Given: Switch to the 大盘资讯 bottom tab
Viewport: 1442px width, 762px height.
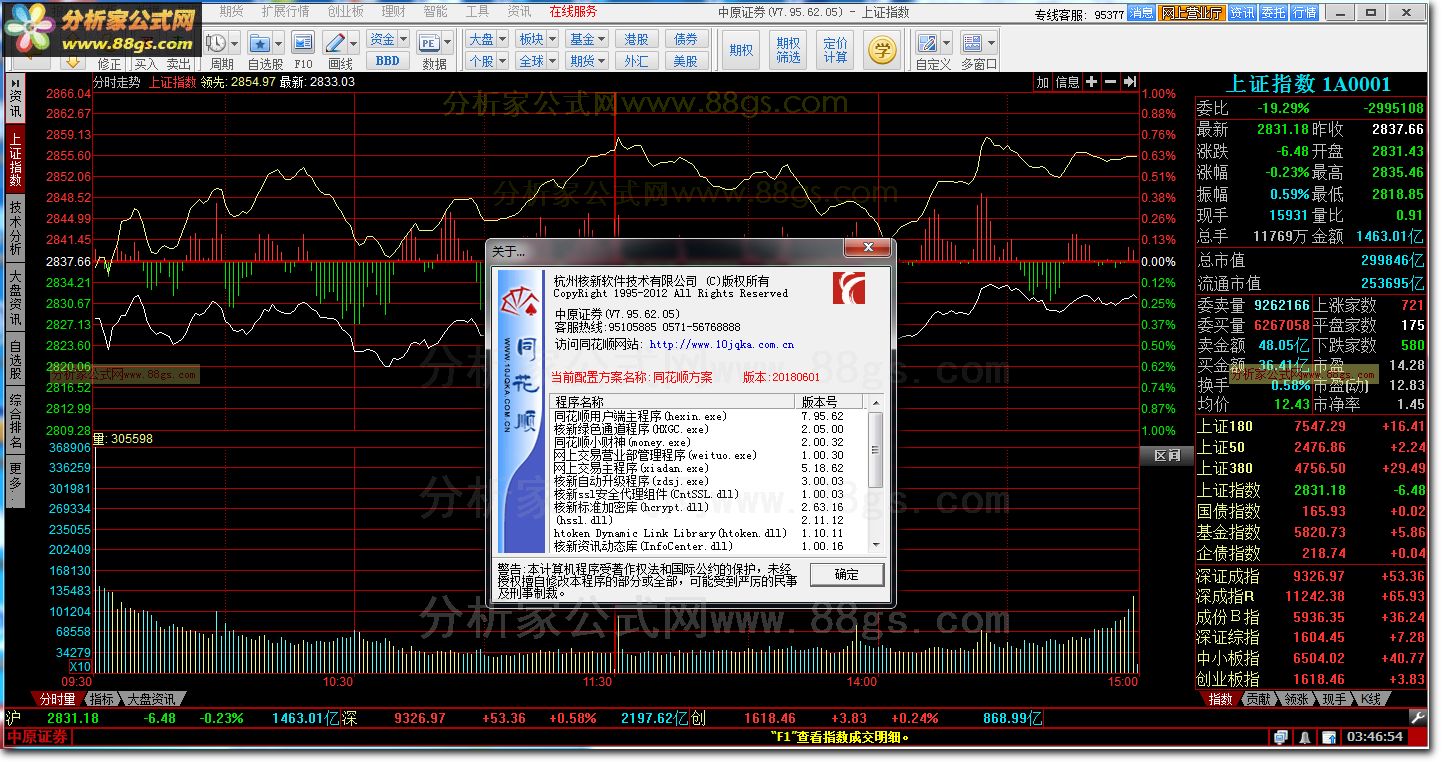Looking at the screenshot, I should click(x=152, y=699).
